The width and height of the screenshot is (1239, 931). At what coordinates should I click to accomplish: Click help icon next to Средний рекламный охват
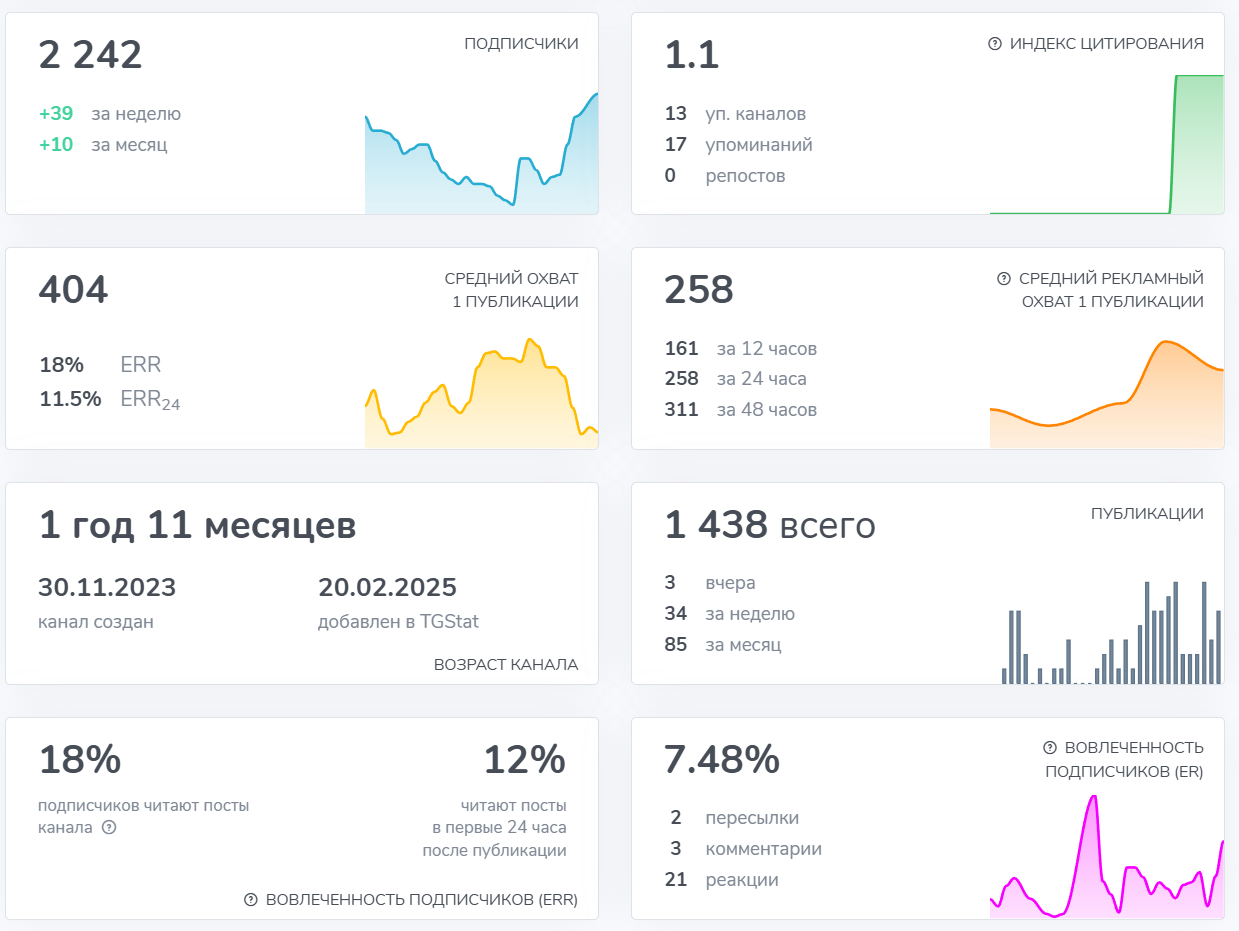click(x=1004, y=279)
